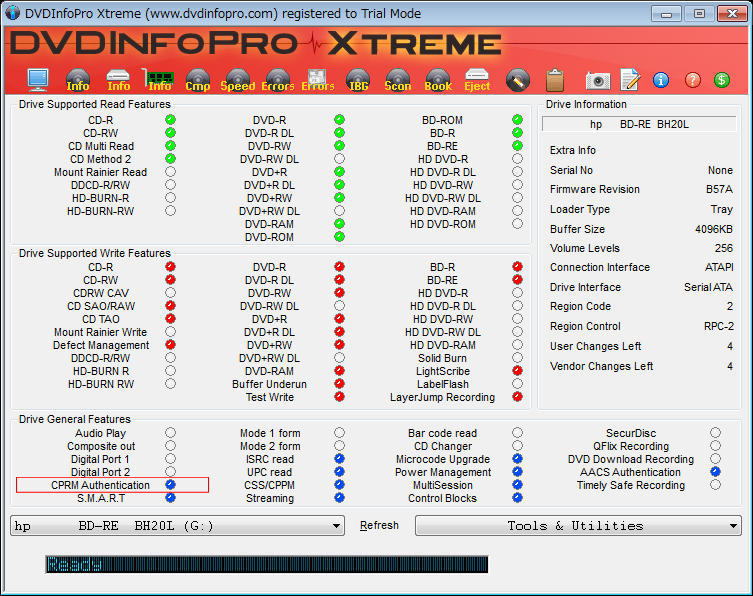Launch the Cmp disc compare tool
The width and height of the screenshot is (753, 596).
click(x=198, y=80)
